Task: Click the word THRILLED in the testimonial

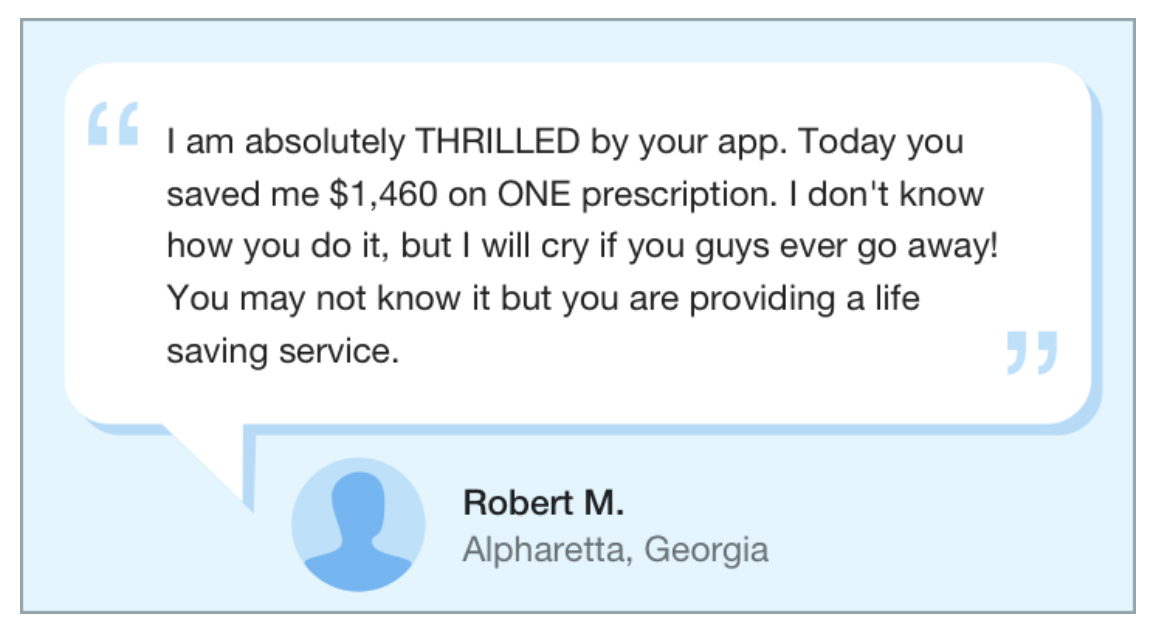Action: point(498,141)
